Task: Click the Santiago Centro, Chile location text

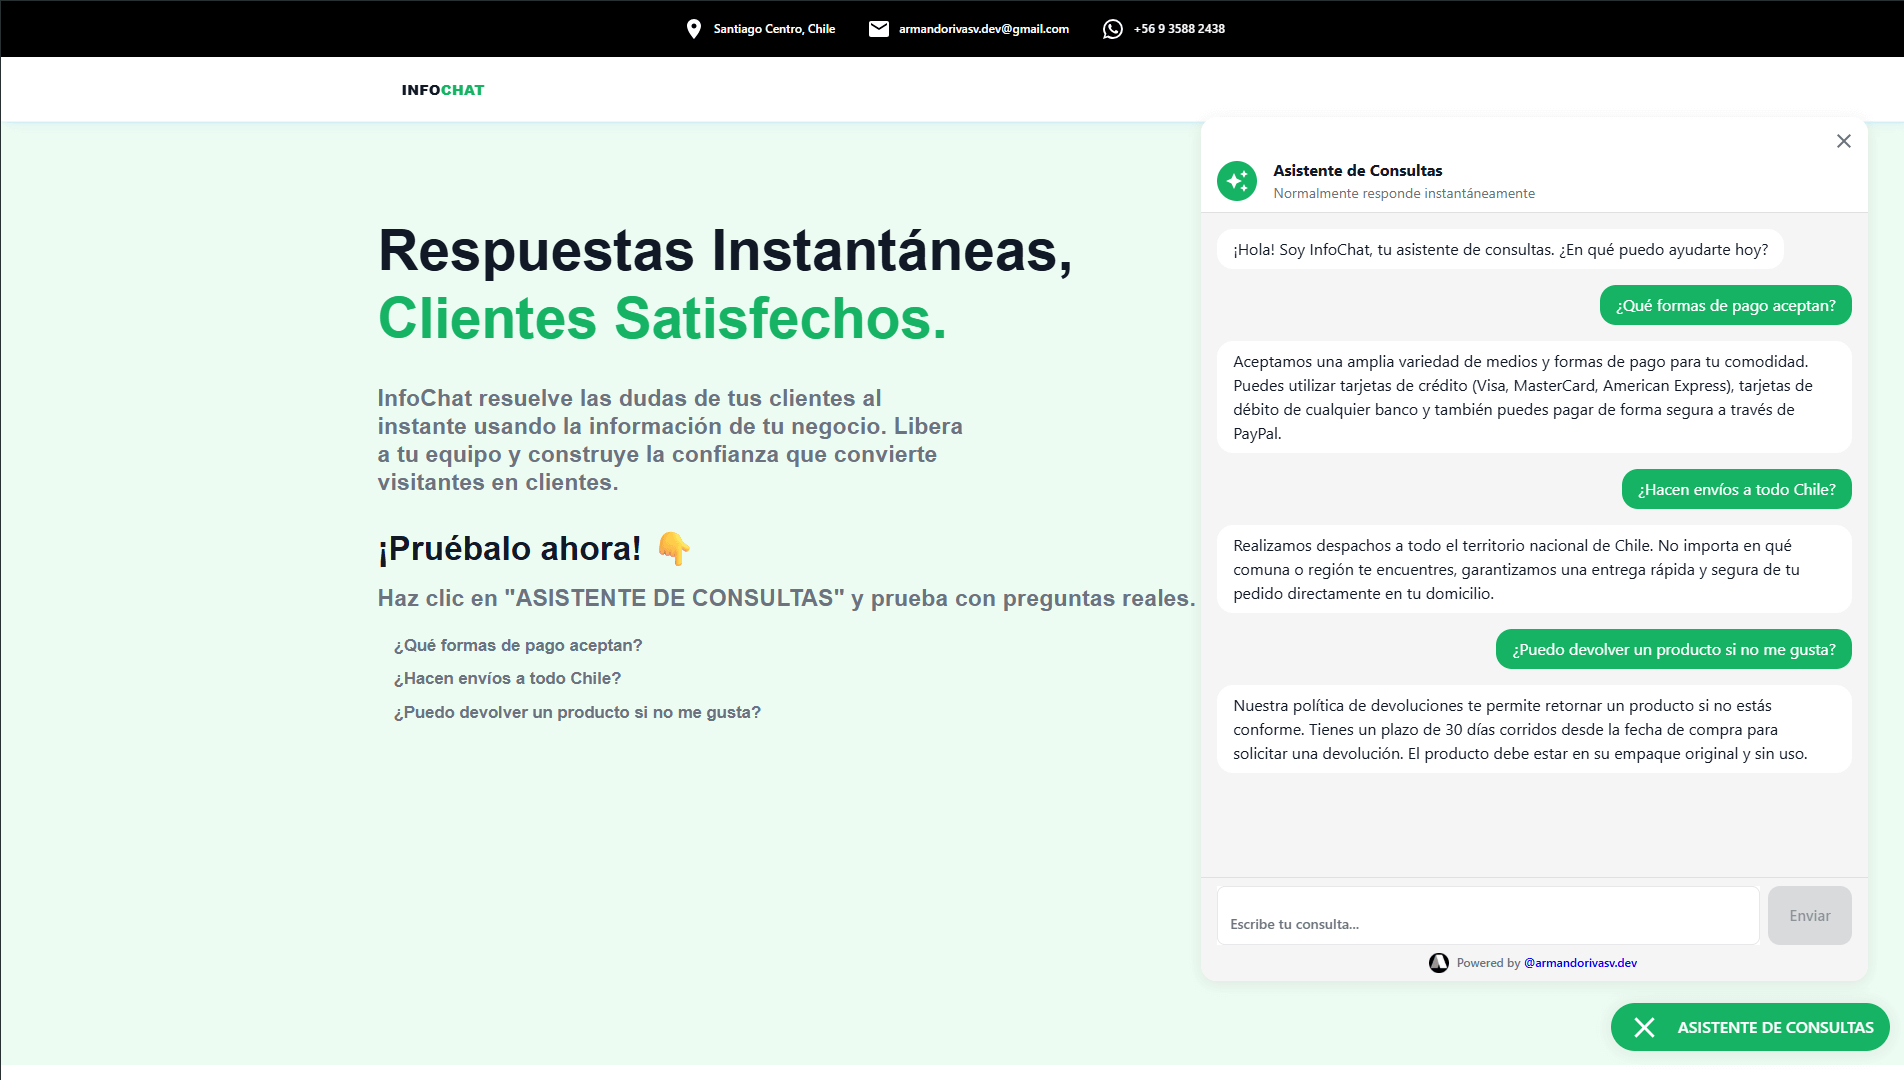Action: 774,29
